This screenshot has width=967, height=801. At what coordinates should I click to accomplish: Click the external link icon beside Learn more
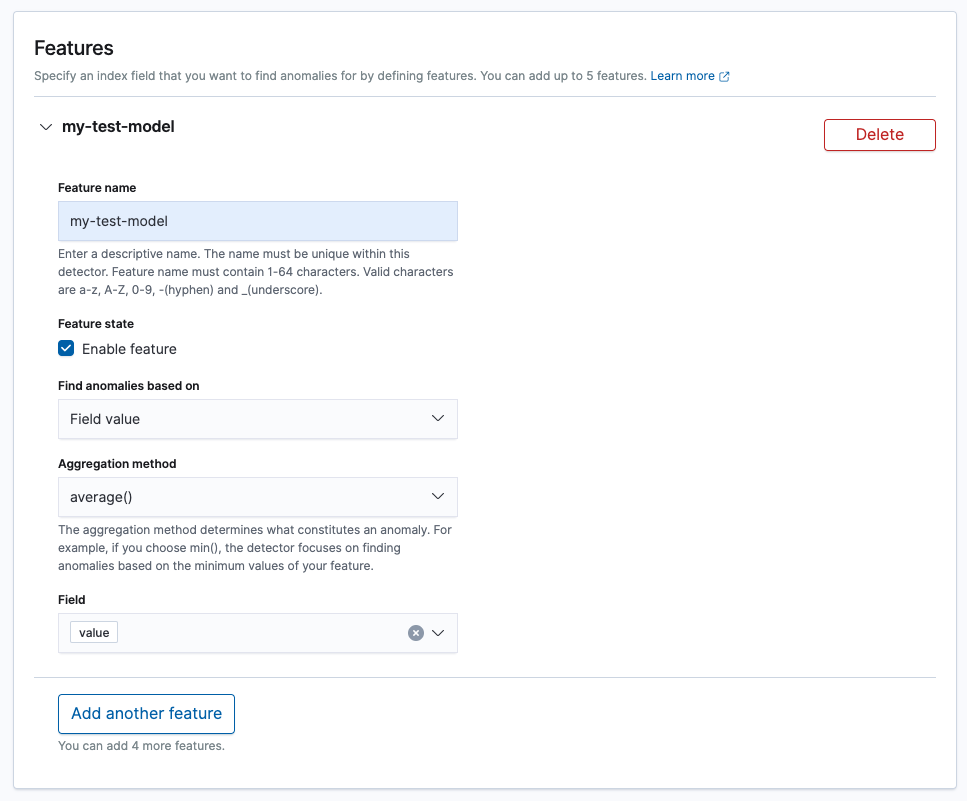[725, 76]
